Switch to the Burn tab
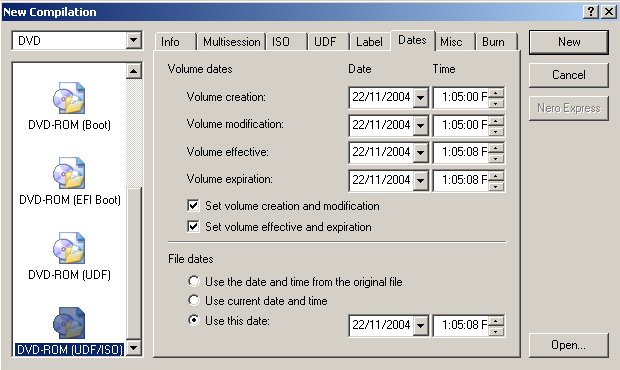620x370 pixels. (x=497, y=42)
